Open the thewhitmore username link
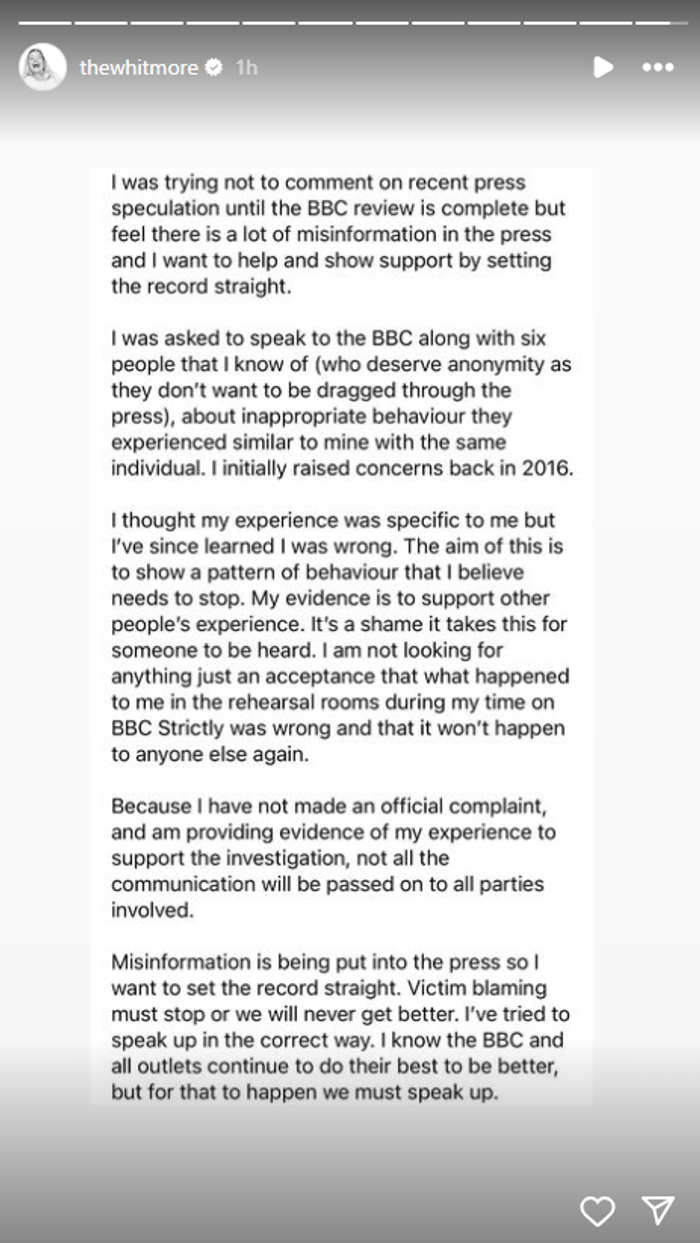Image resolution: width=700 pixels, height=1243 pixels. (138, 68)
